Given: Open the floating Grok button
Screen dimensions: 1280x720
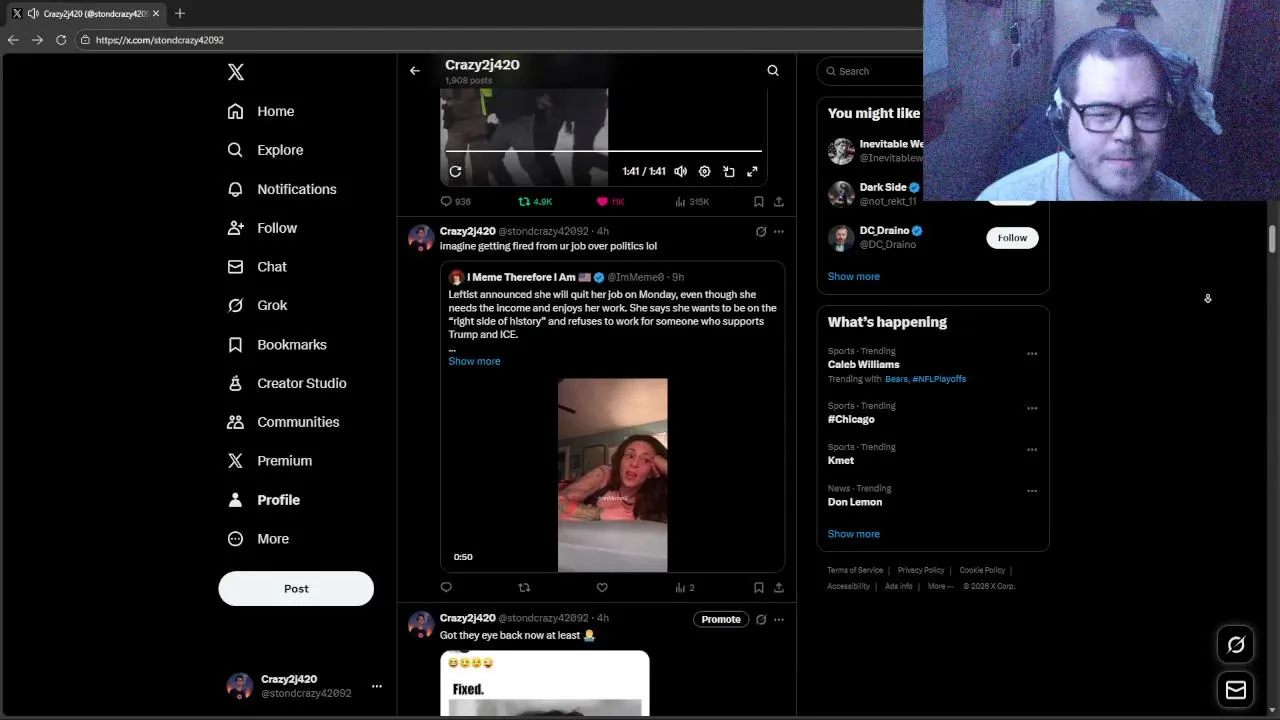Looking at the screenshot, I should pyautogui.click(x=1236, y=645).
